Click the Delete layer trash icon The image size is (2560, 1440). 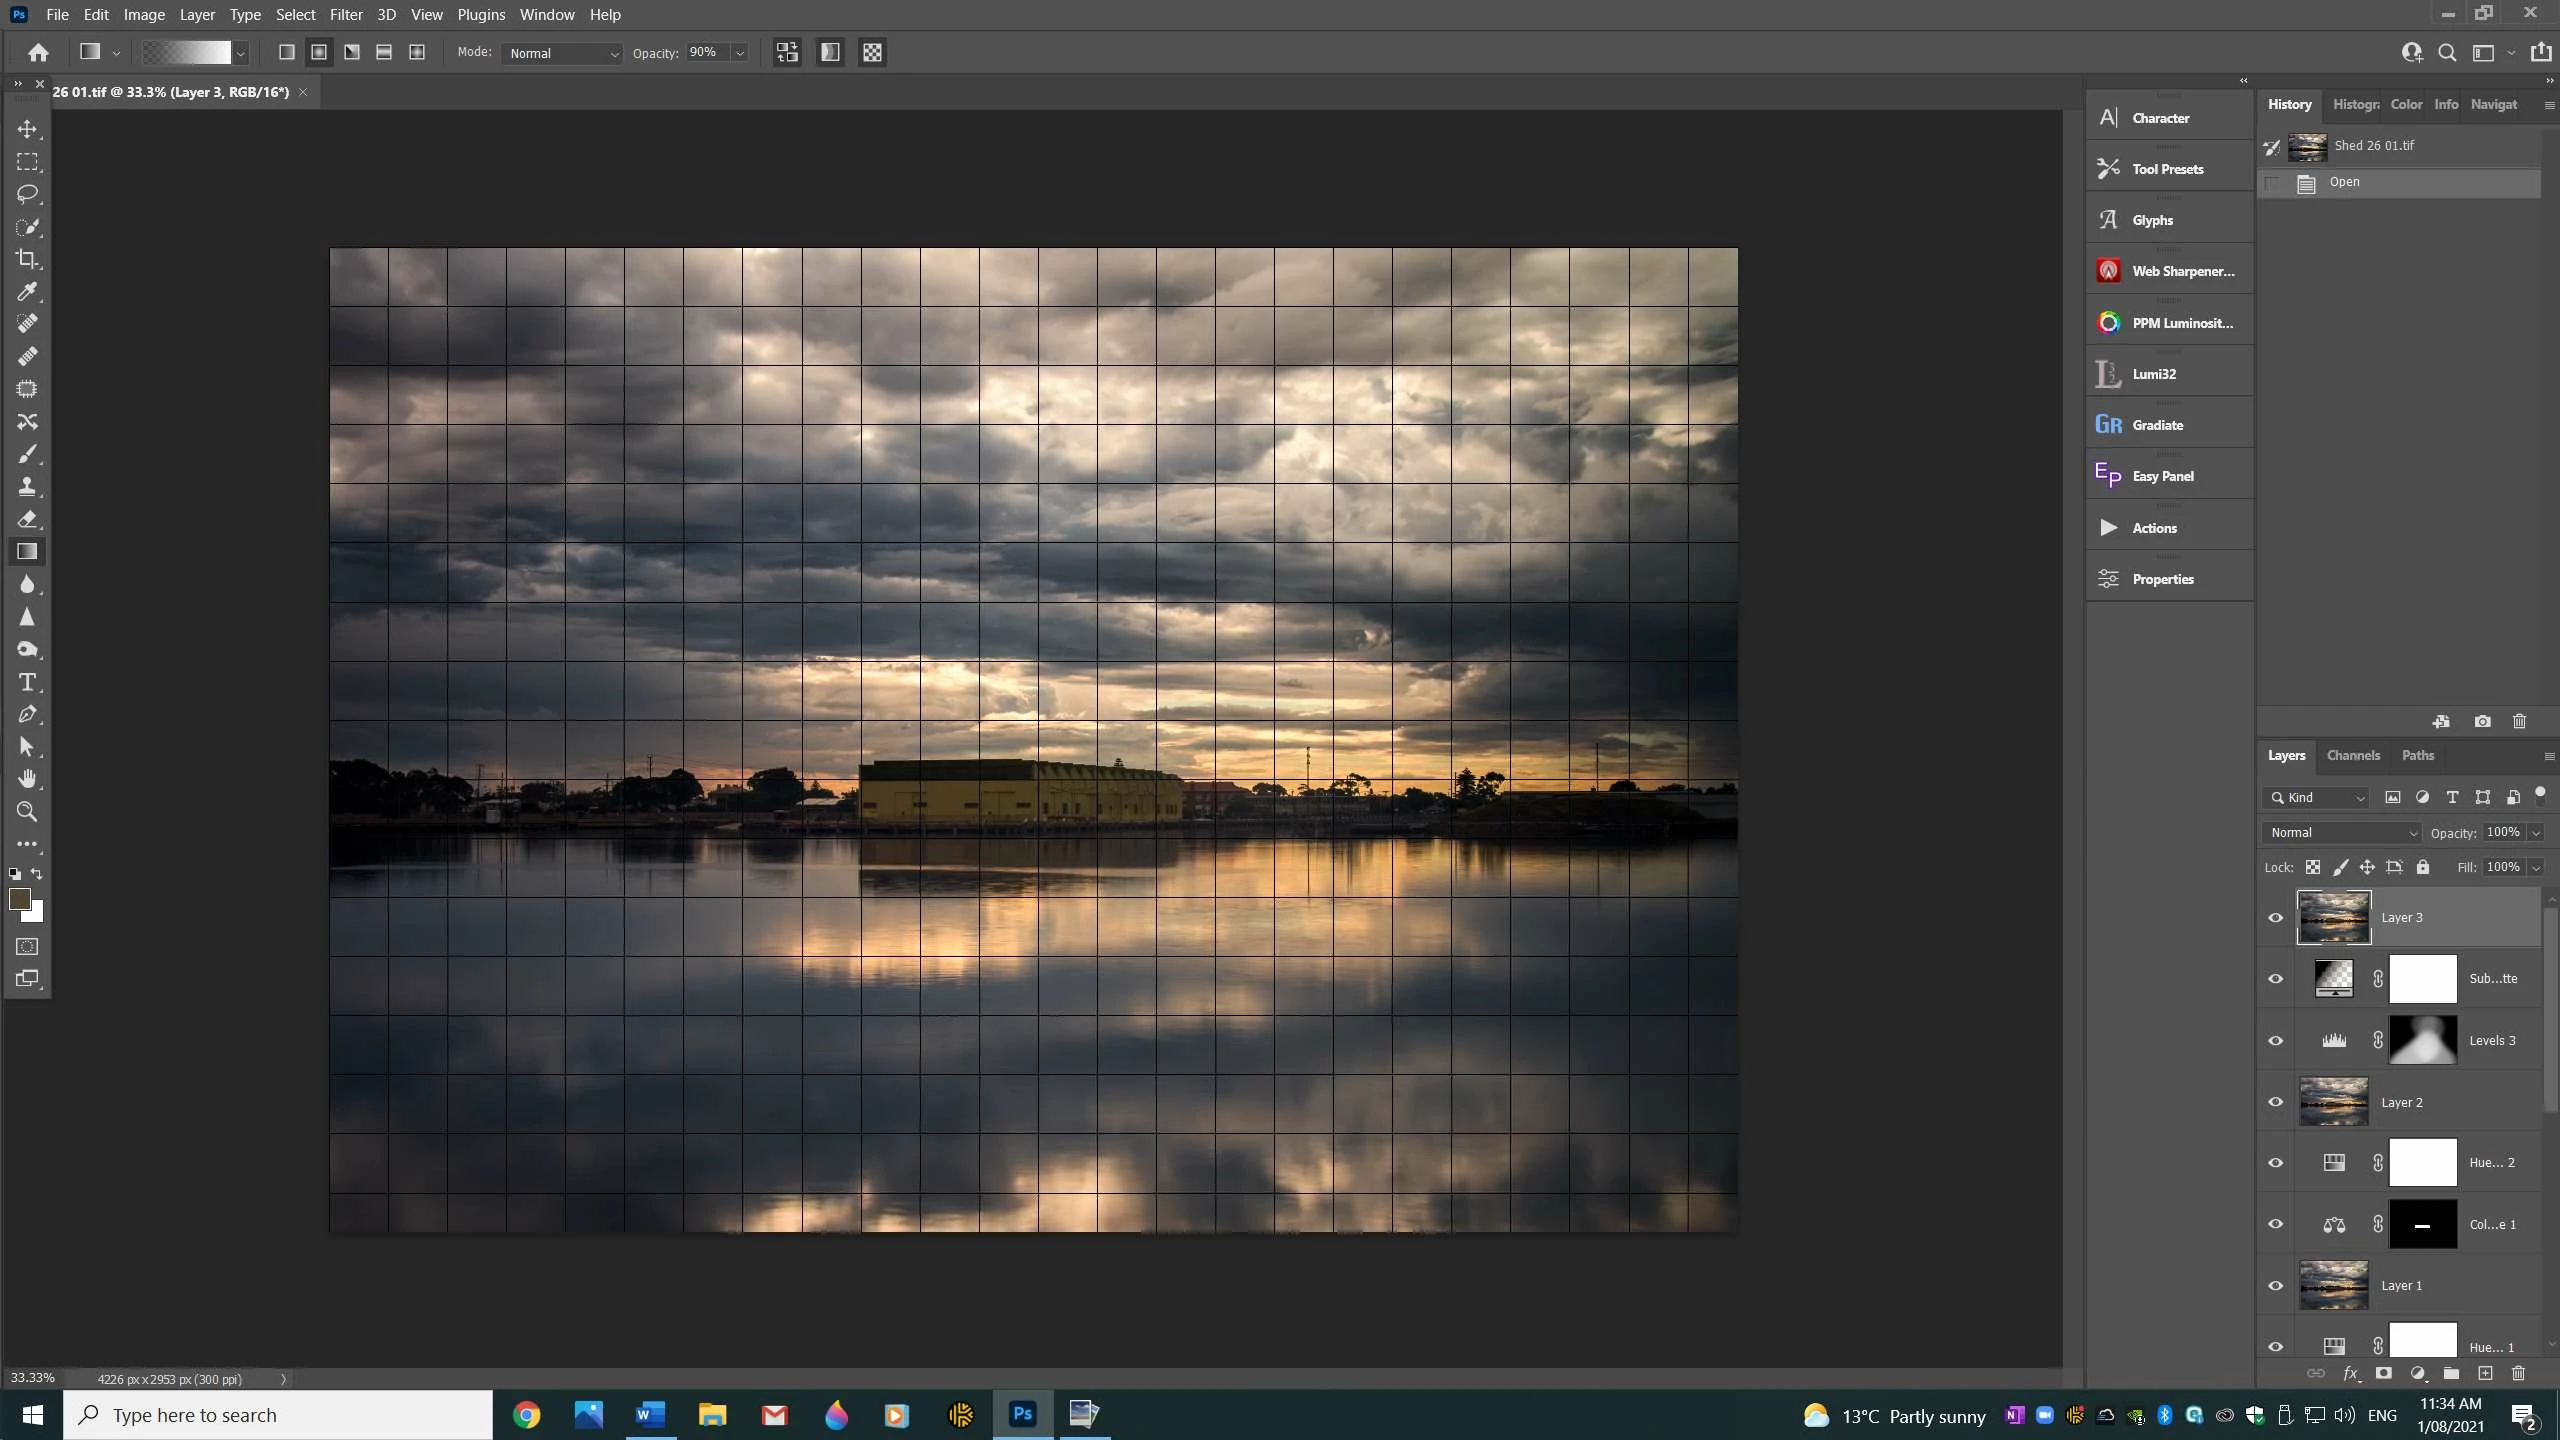[x=2519, y=1374]
